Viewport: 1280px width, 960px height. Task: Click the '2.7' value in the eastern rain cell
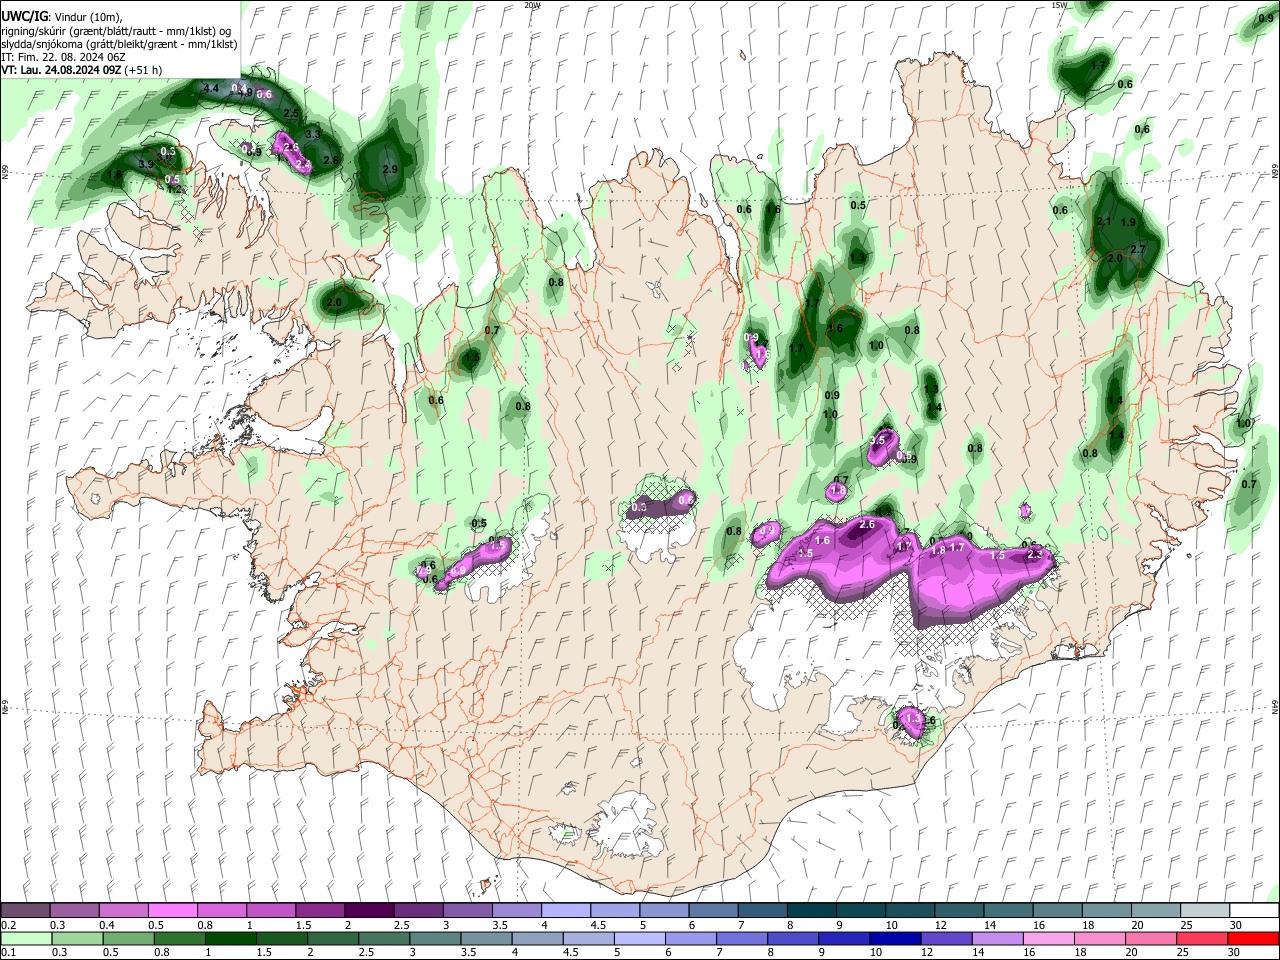pos(1137,249)
